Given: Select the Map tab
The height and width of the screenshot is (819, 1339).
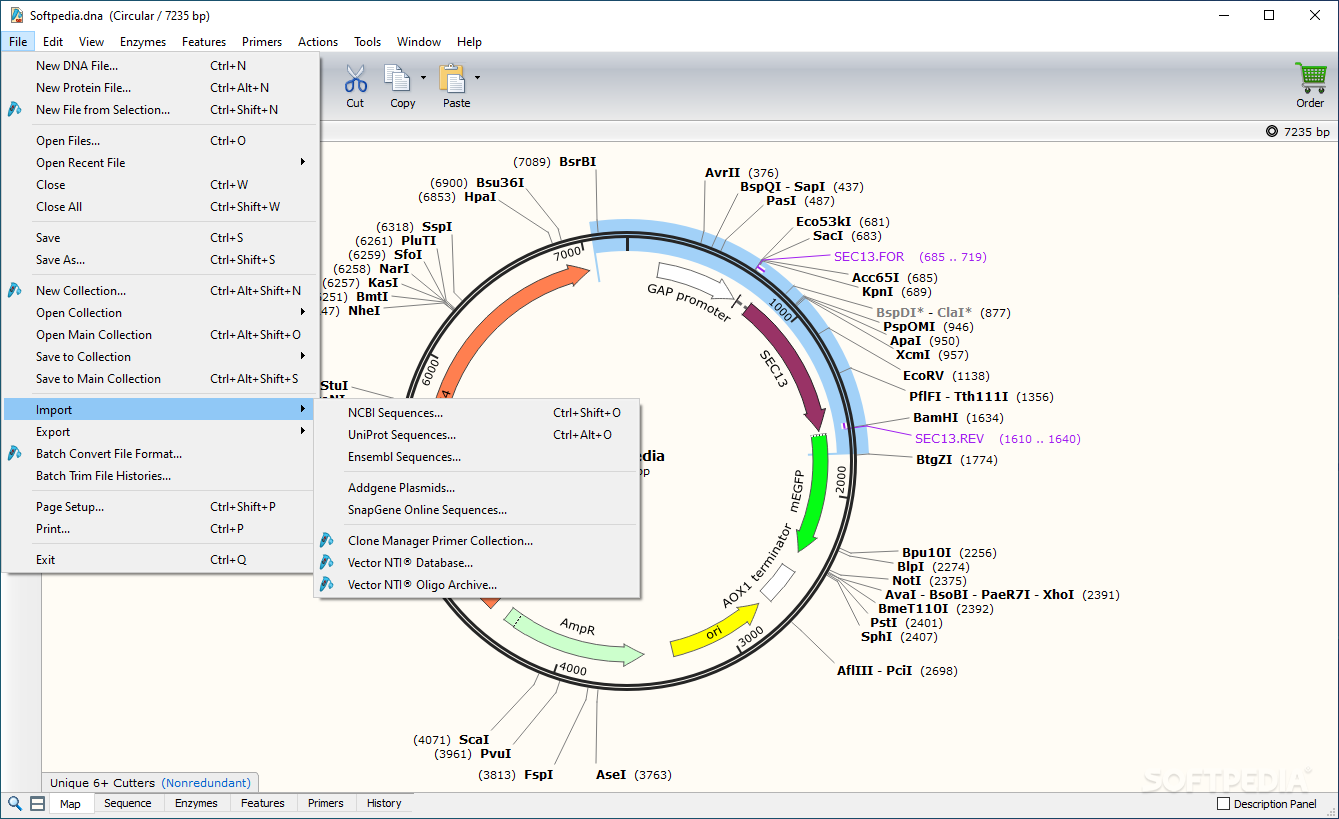Looking at the screenshot, I should pos(70,803).
